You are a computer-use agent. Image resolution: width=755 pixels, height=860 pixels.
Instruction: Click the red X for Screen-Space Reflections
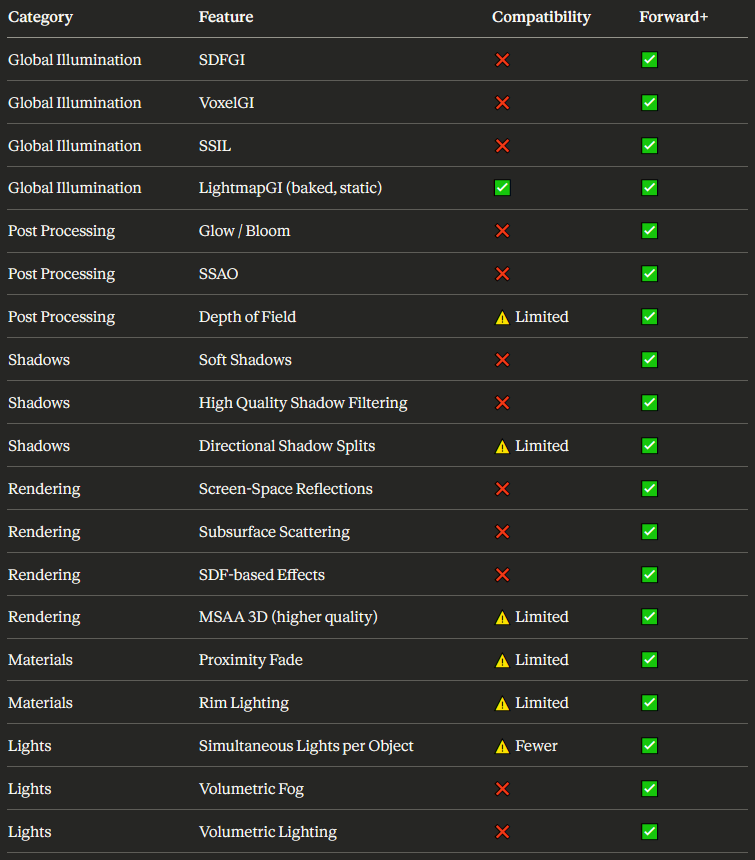(502, 489)
